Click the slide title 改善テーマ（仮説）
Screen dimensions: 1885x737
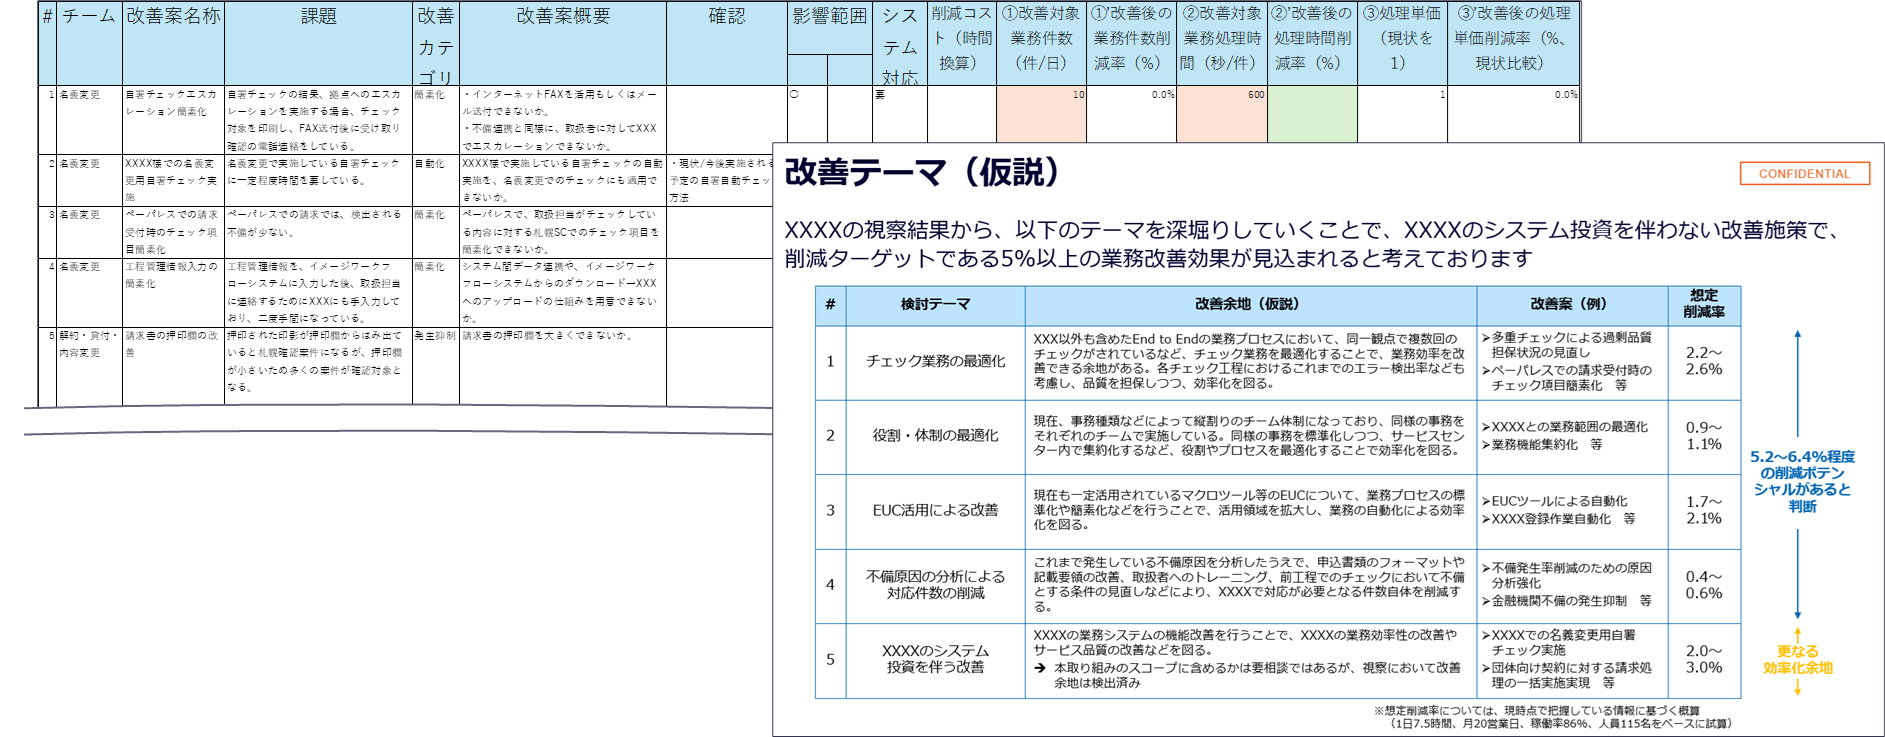[x=921, y=172]
